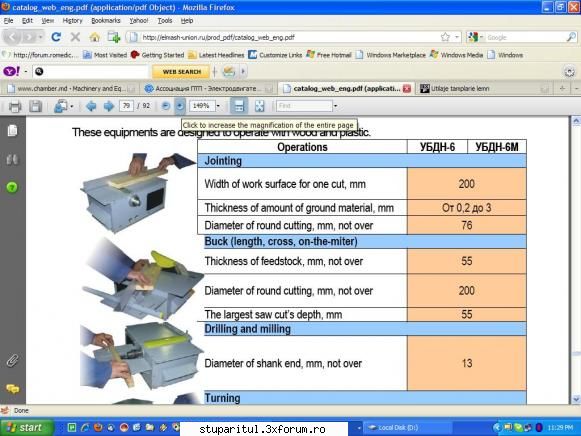This screenshot has width=581, height=436.
Task: Click PDF vertical scrollbar up arrow
Action: [575, 122]
